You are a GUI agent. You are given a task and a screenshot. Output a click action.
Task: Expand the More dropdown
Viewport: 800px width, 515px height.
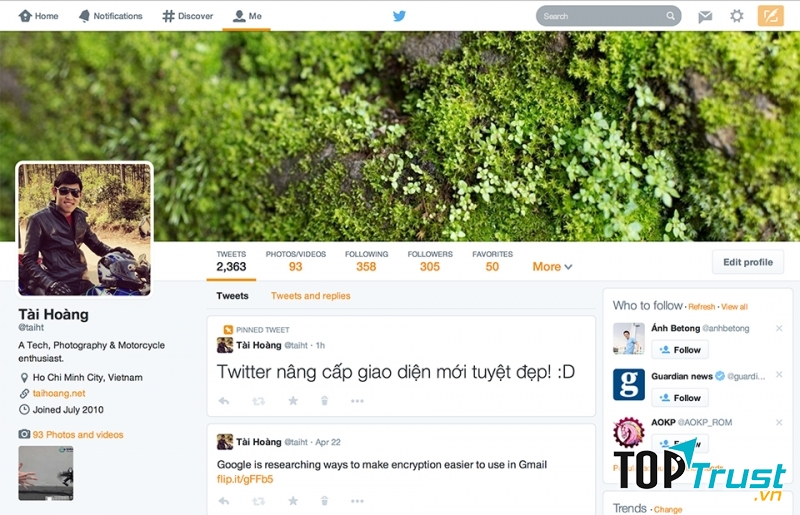[552, 266]
